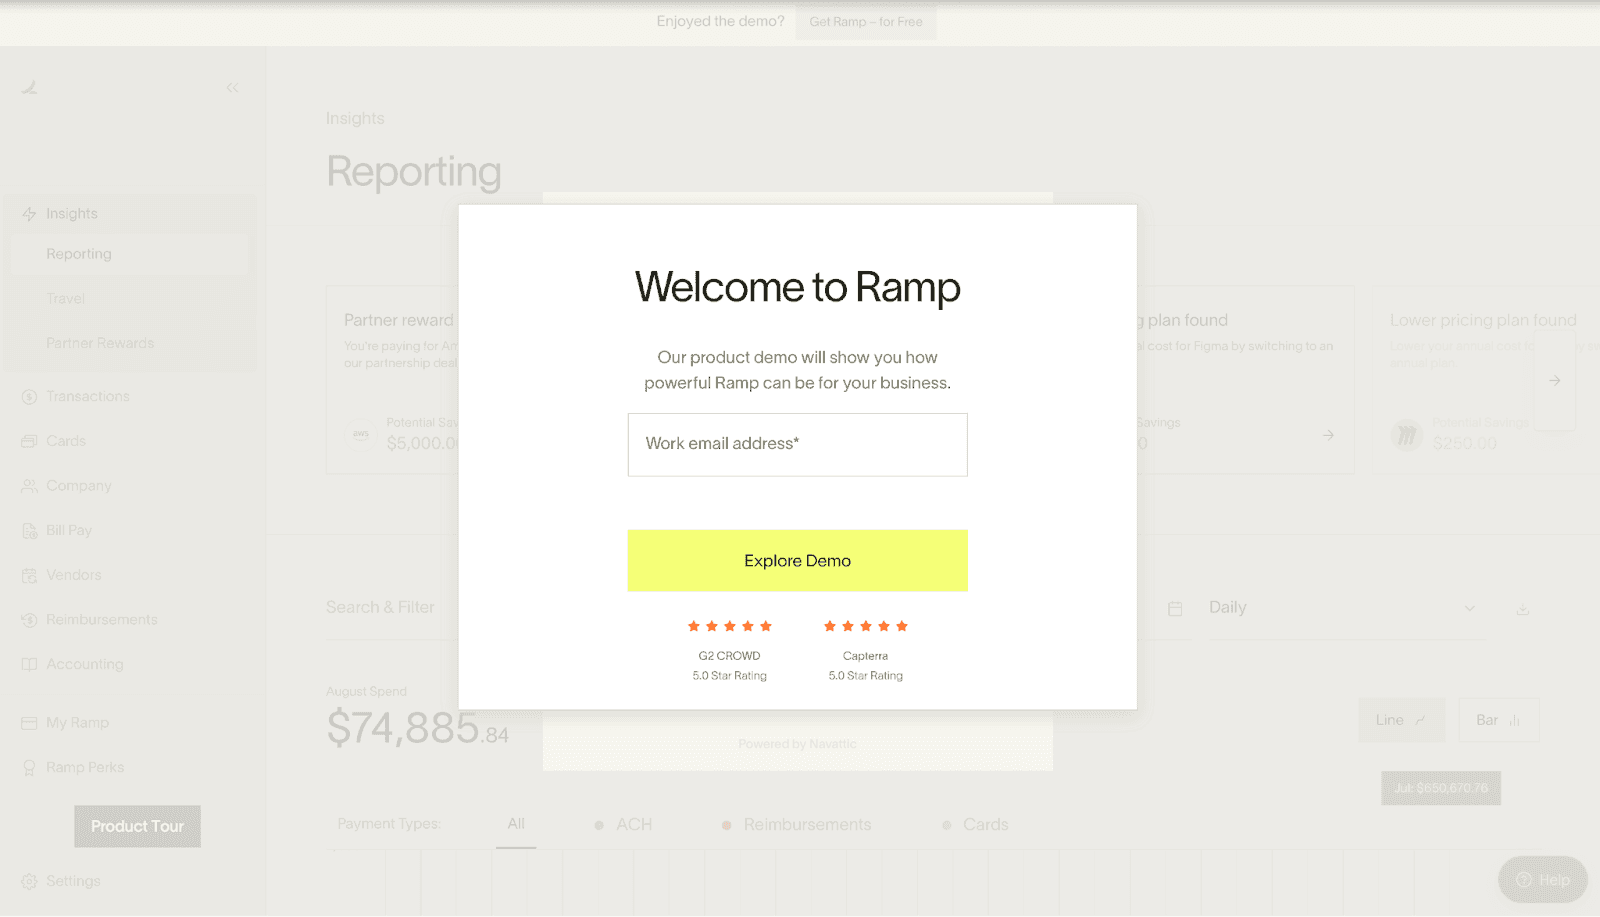The height and width of the screenshot is (917, 1600).
Task: Switch chart to Bar view
Action: 1498,720
